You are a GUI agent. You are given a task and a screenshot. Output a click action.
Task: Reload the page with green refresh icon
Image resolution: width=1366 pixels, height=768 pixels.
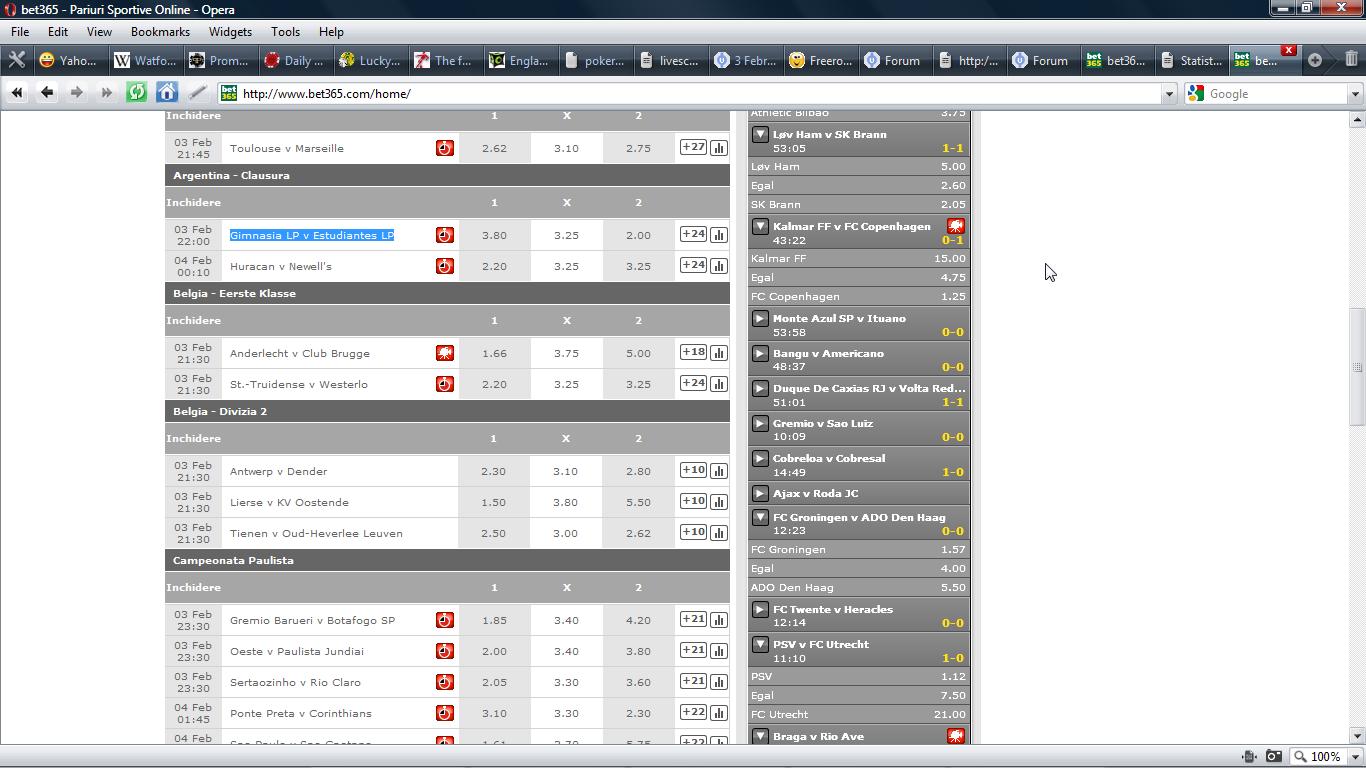pos(137,93)
